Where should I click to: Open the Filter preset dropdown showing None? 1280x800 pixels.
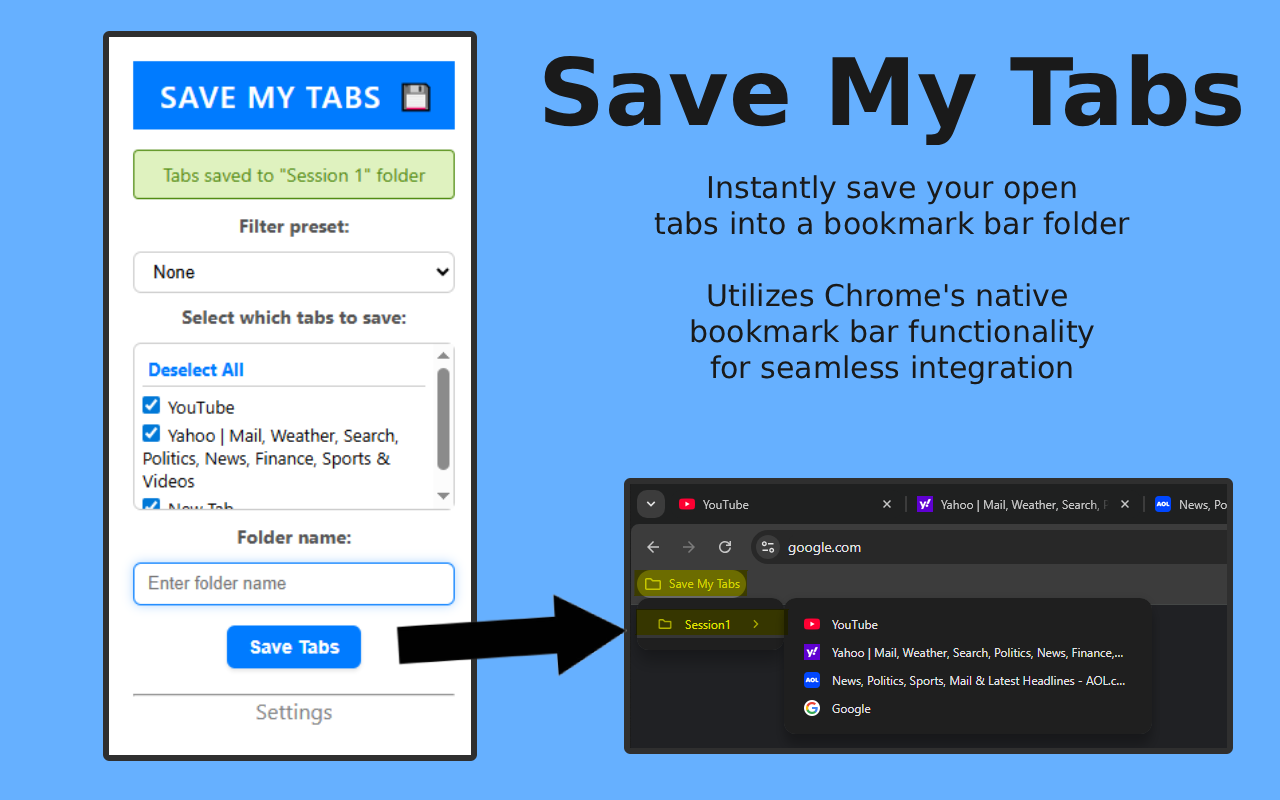[294, 272]
